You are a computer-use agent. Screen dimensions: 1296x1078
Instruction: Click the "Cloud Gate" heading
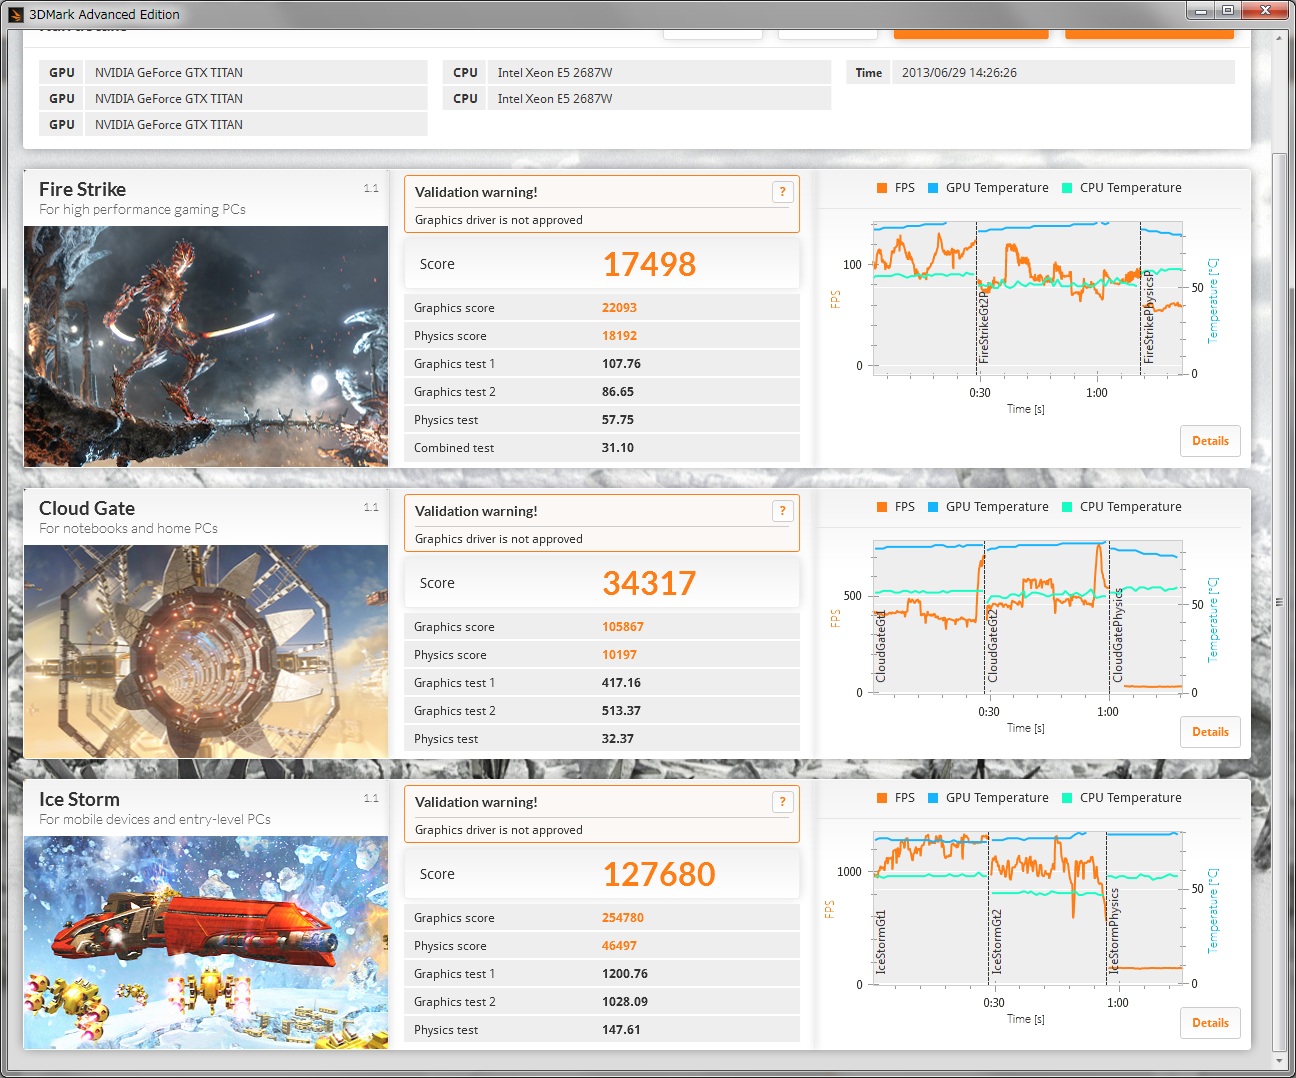click(x=87, y=508)
